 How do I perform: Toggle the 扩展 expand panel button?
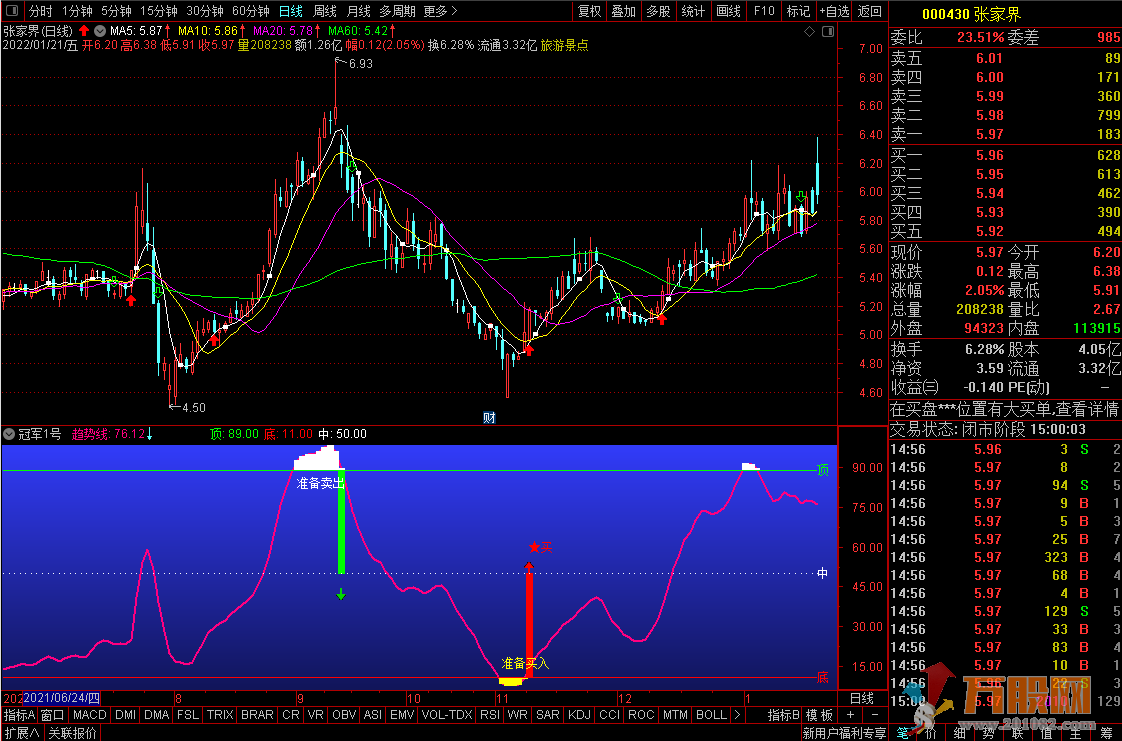21,733
